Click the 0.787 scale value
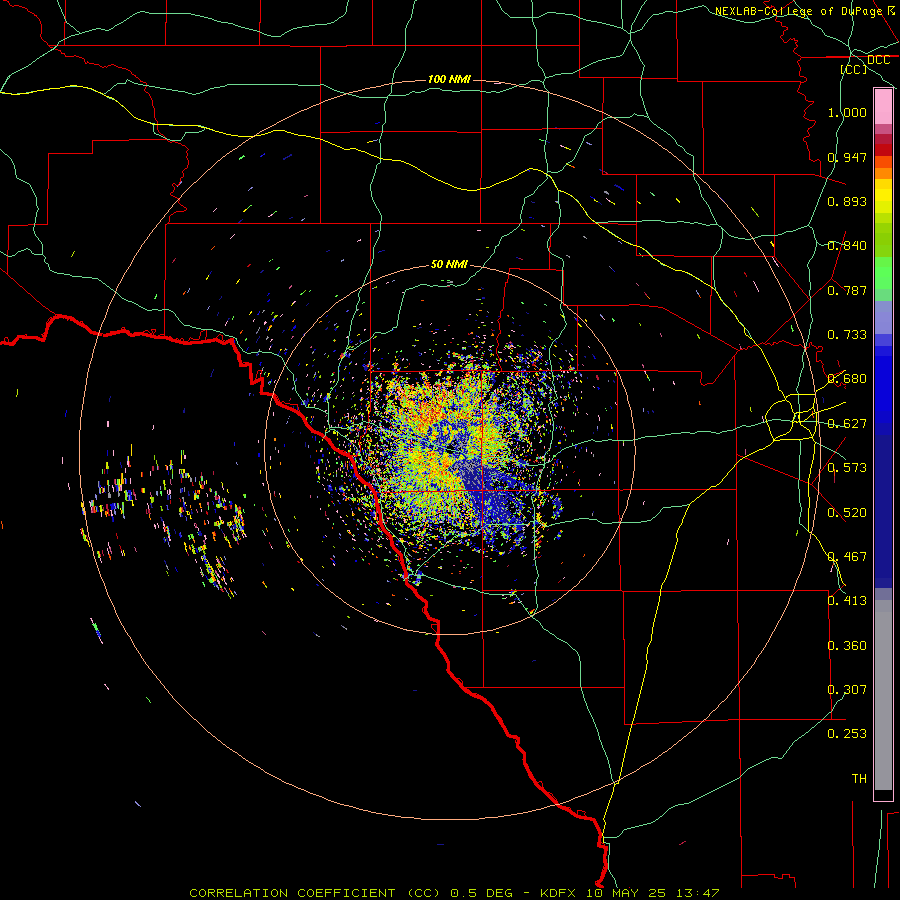The width and height of the screenshot is (900, 900). (847, 290)
